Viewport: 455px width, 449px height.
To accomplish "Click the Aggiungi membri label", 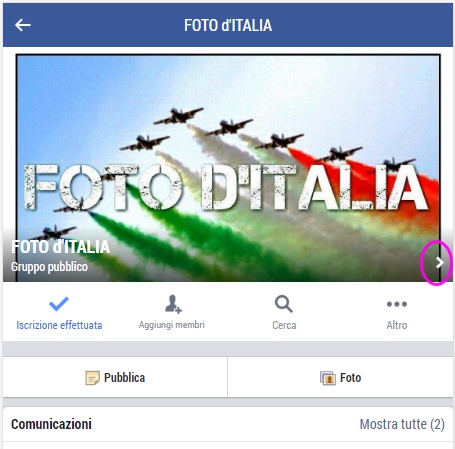I will [x=172, y=325].
